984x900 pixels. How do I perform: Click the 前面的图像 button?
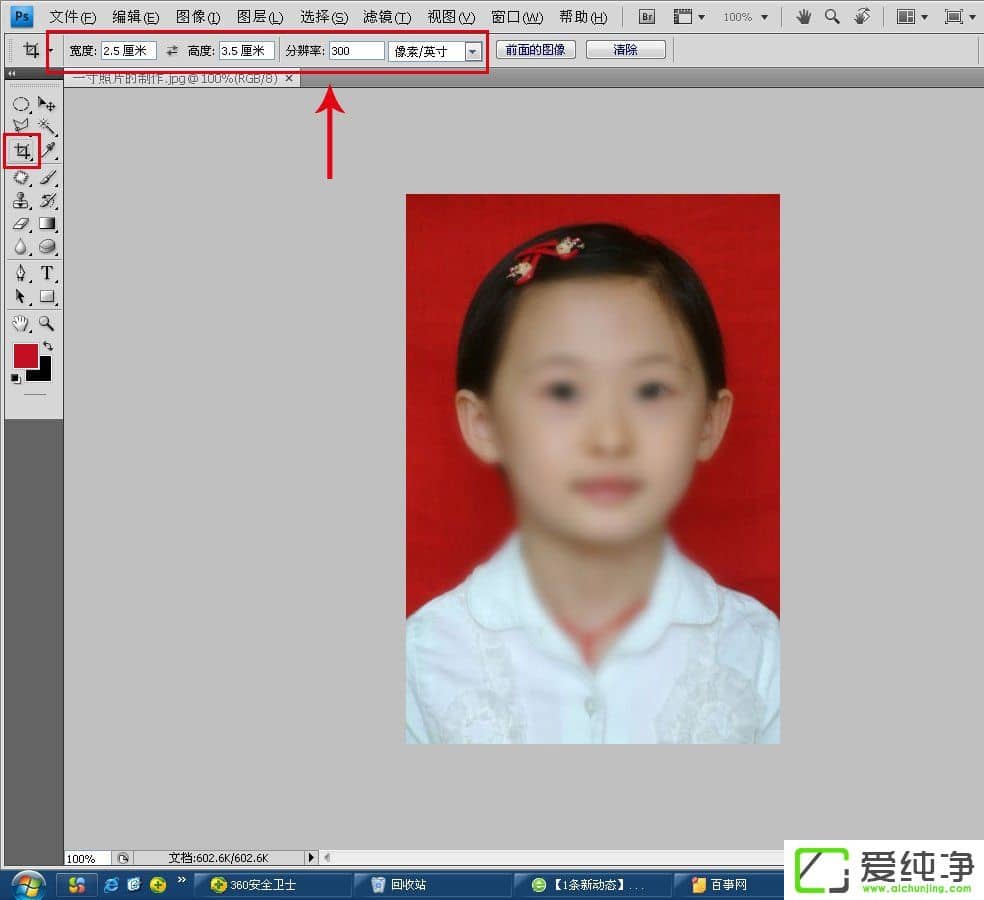tap(536, 50)
